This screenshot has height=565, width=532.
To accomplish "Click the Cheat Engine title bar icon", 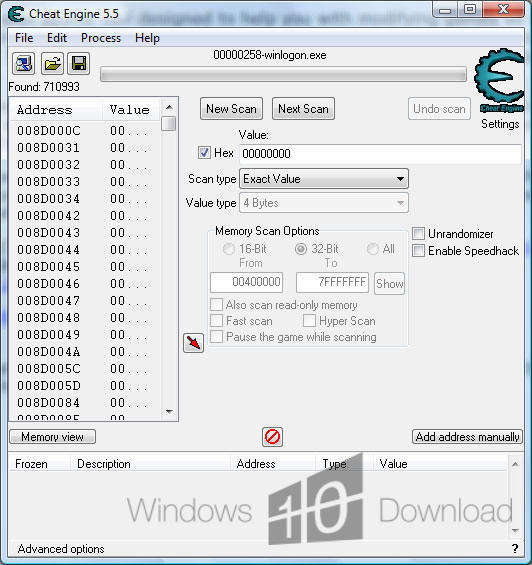I will click(16, 14).
